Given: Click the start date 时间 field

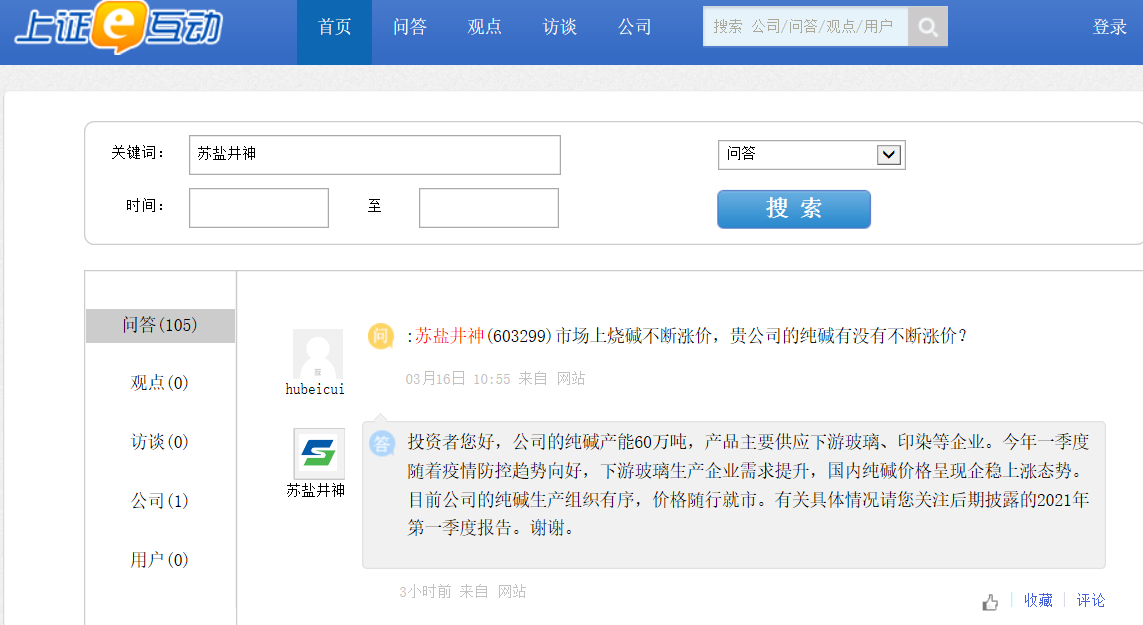Looking at the screenshot, I should tap(259, 208).
